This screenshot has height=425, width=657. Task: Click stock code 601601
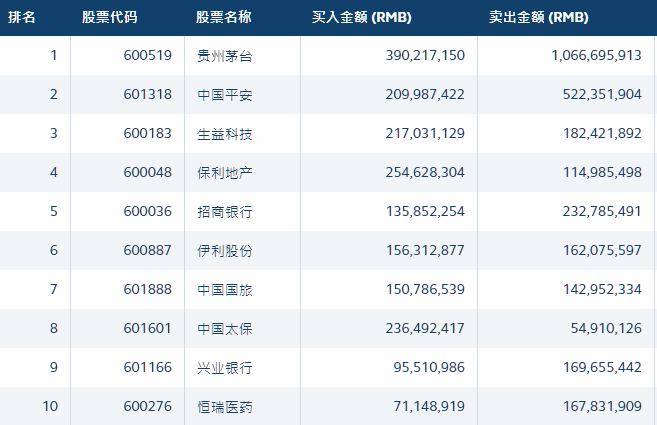click(x=148, y=329)
